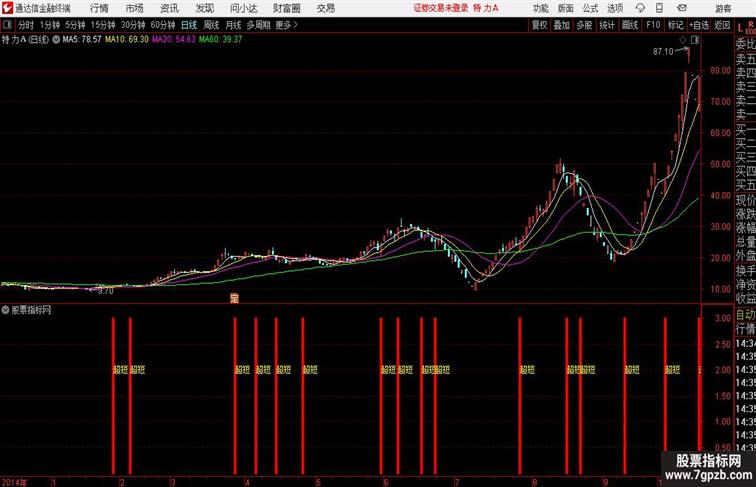The height and width of the screenshot is (487, 756).
Task: Open the 行情 menu
Action: [x=99, y=8]
